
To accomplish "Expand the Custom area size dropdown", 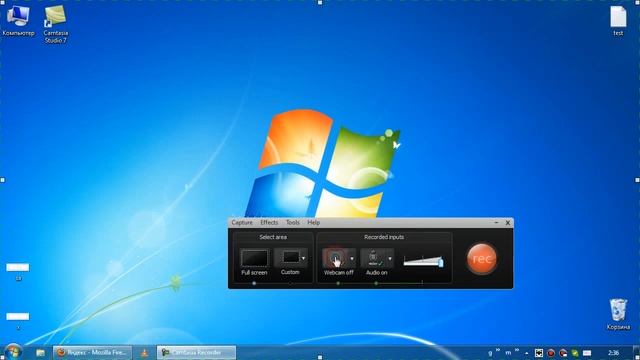I will click(x=304, y=258).
